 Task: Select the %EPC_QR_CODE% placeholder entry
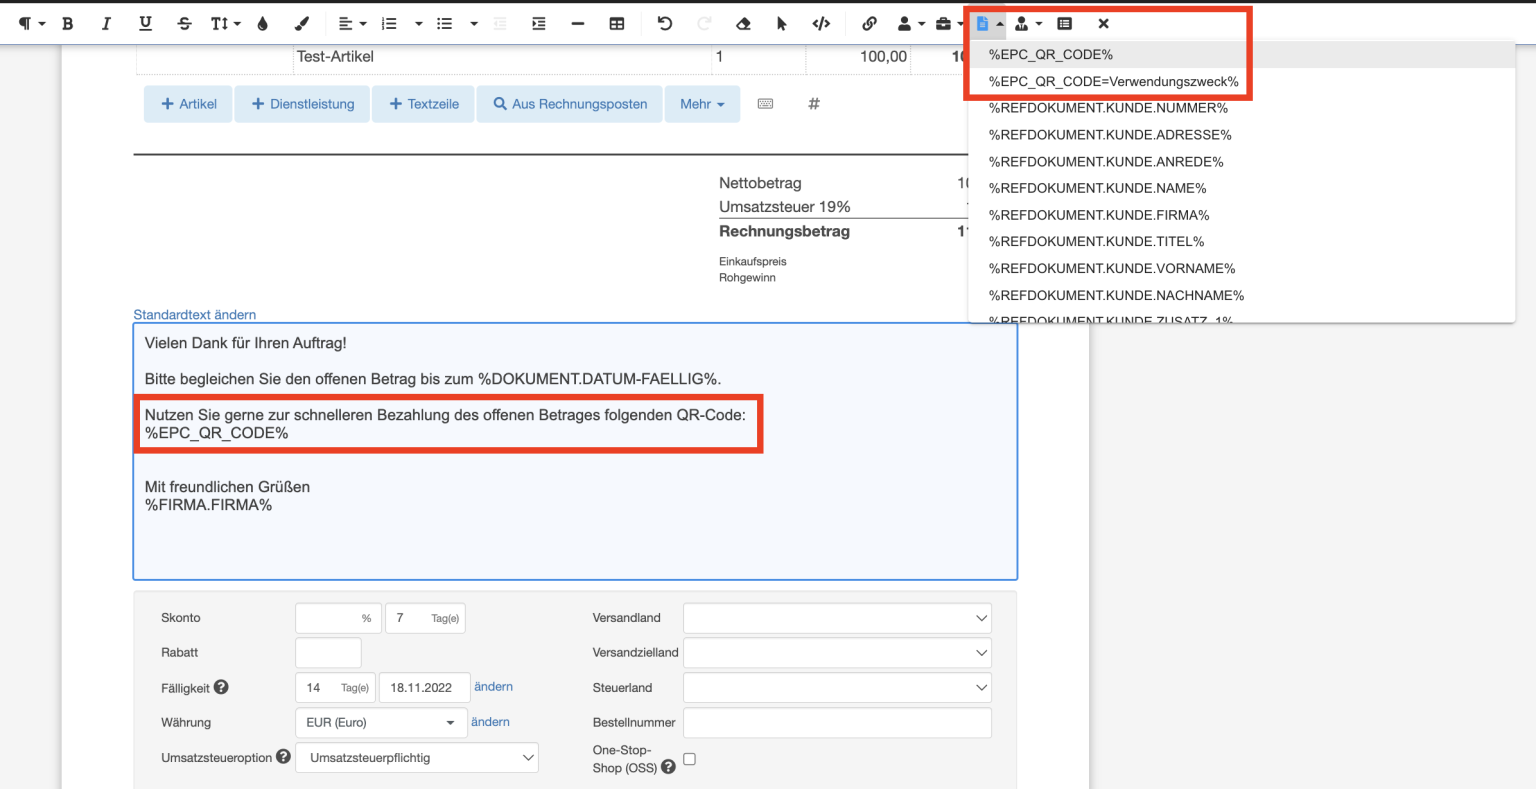pos(1051,54)
